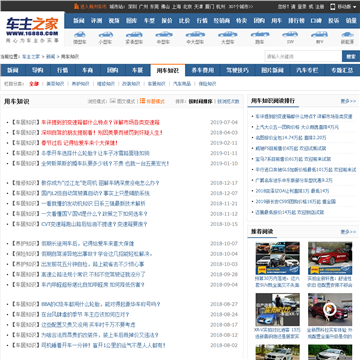Open the article dated 2019-02-11
The image size is (360, 360).
pos(79,143)
